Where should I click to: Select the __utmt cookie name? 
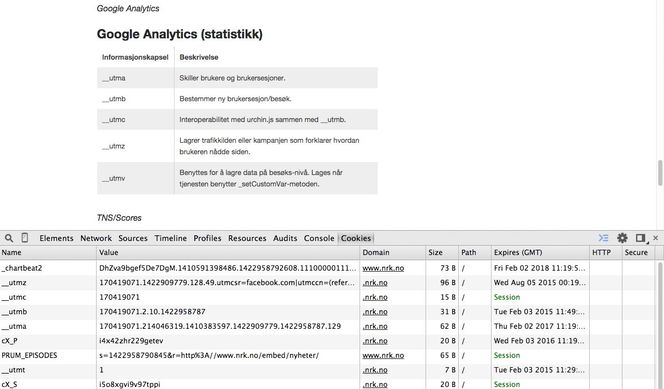click(14, 370)
